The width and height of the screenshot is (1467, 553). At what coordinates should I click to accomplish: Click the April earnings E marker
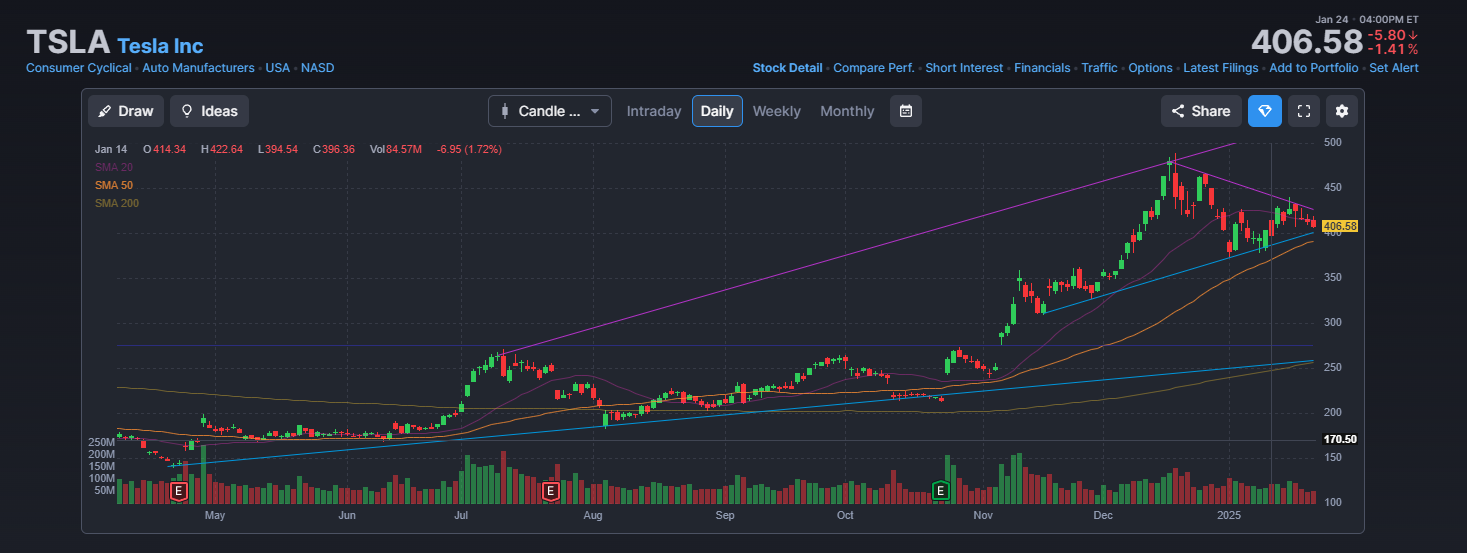(179, 491)
